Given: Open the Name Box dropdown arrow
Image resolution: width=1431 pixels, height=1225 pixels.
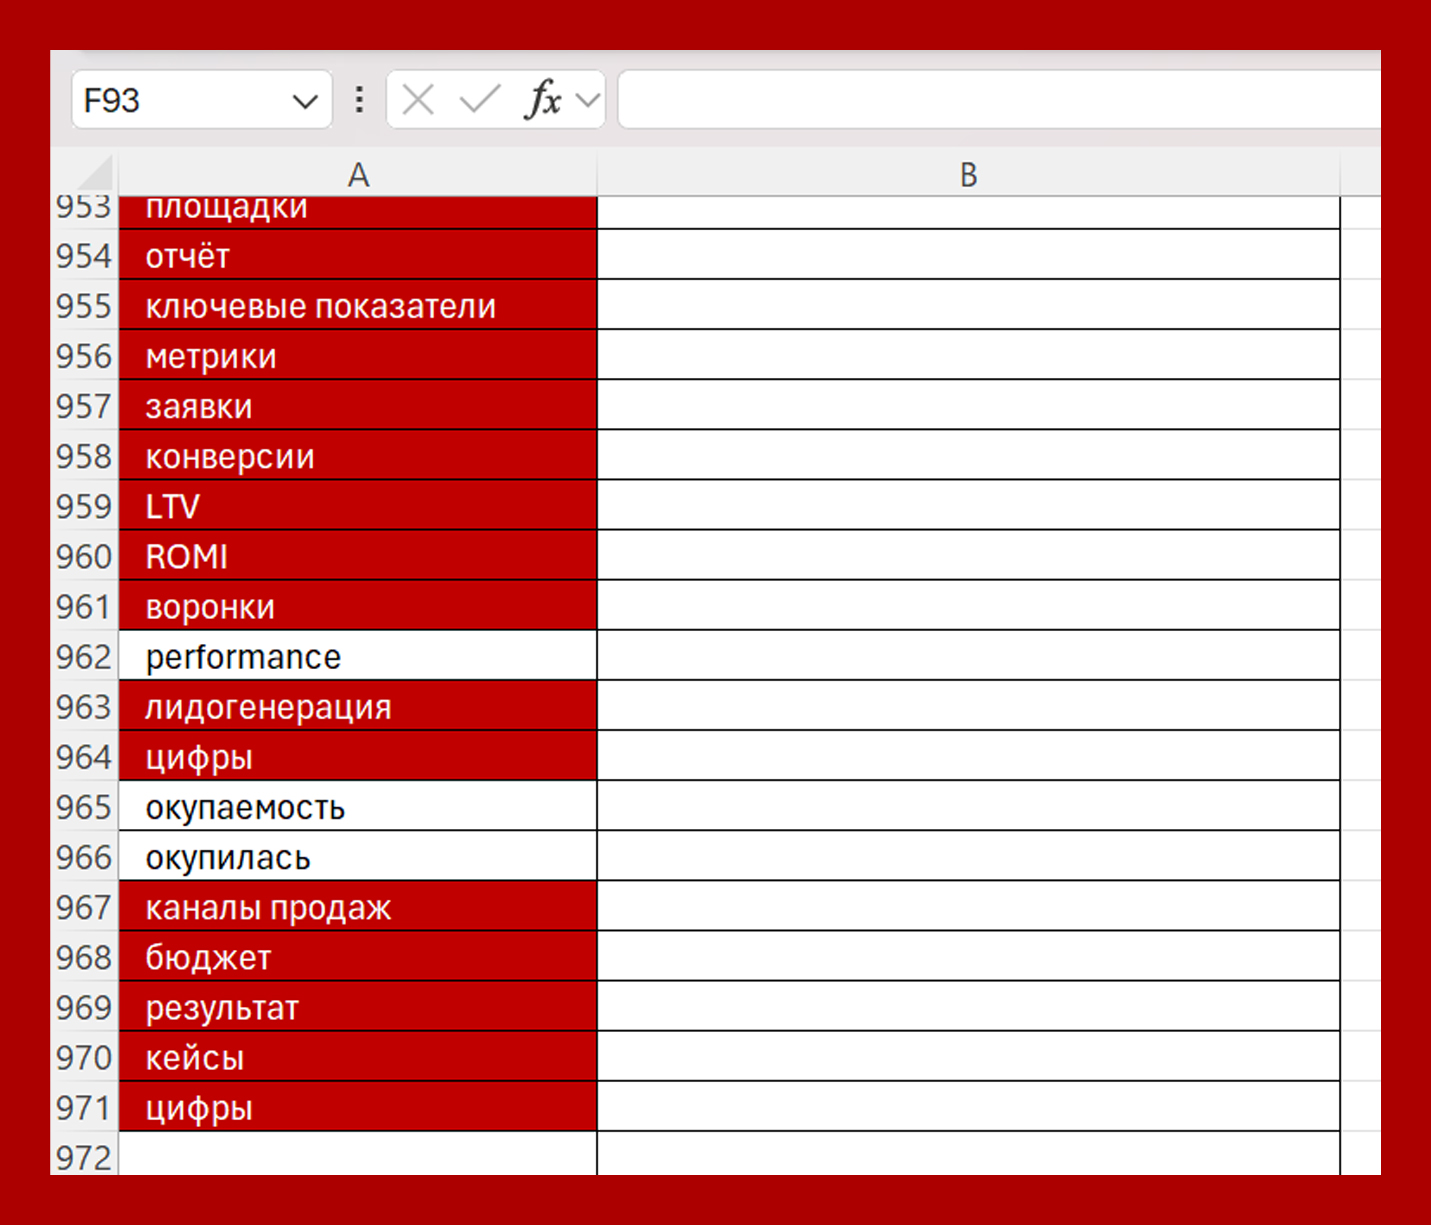Looking at the screenshot, I should 305,101.
